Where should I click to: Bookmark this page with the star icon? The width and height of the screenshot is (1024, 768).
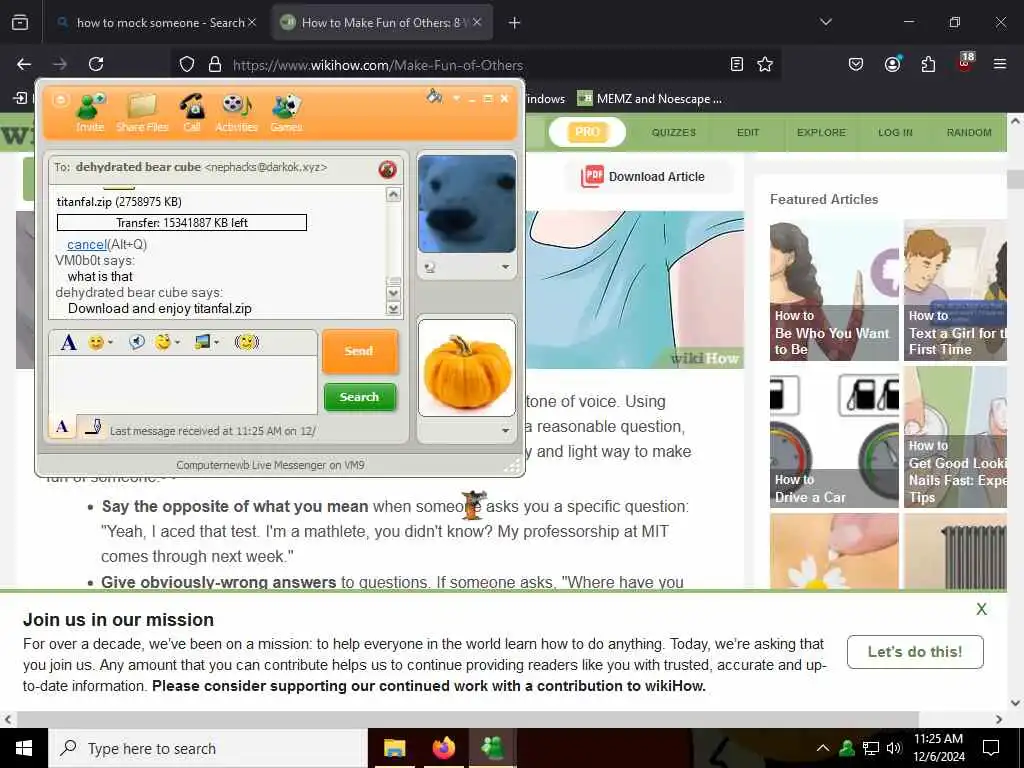click(765, 64)
